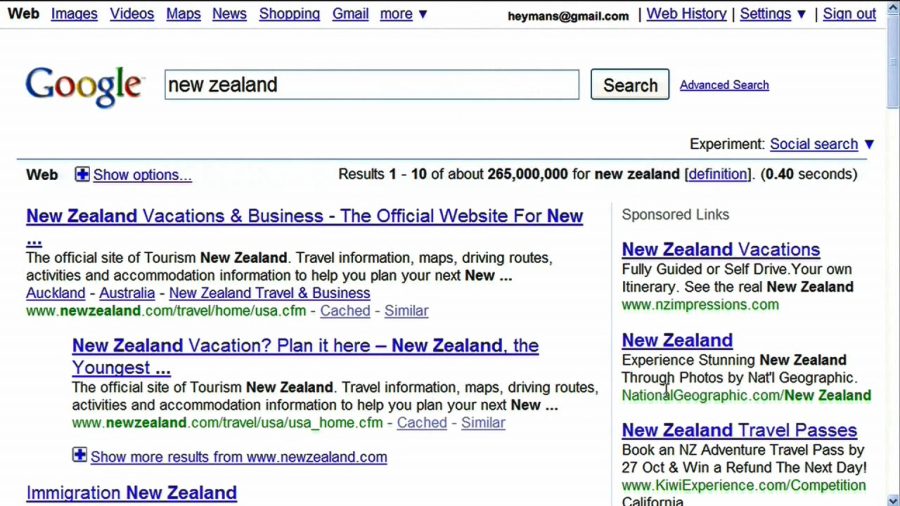
Task: Open New Zealand Travel Passes ad
Action: [739, 430]
